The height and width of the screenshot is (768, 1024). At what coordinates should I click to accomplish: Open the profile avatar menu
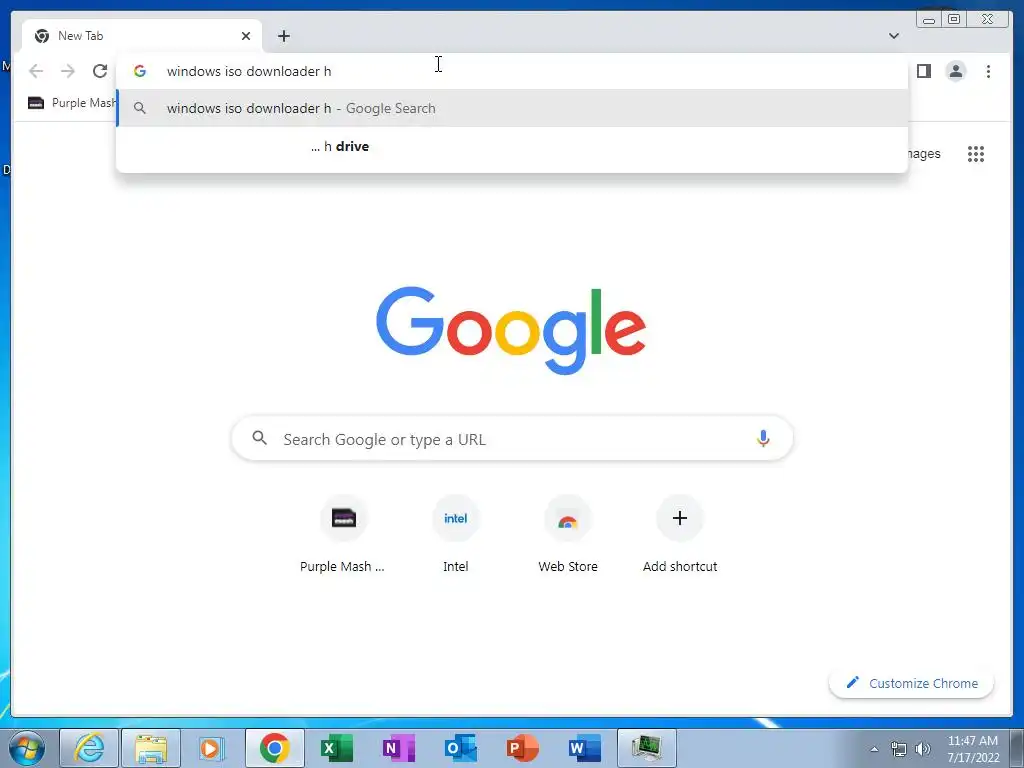955,71
